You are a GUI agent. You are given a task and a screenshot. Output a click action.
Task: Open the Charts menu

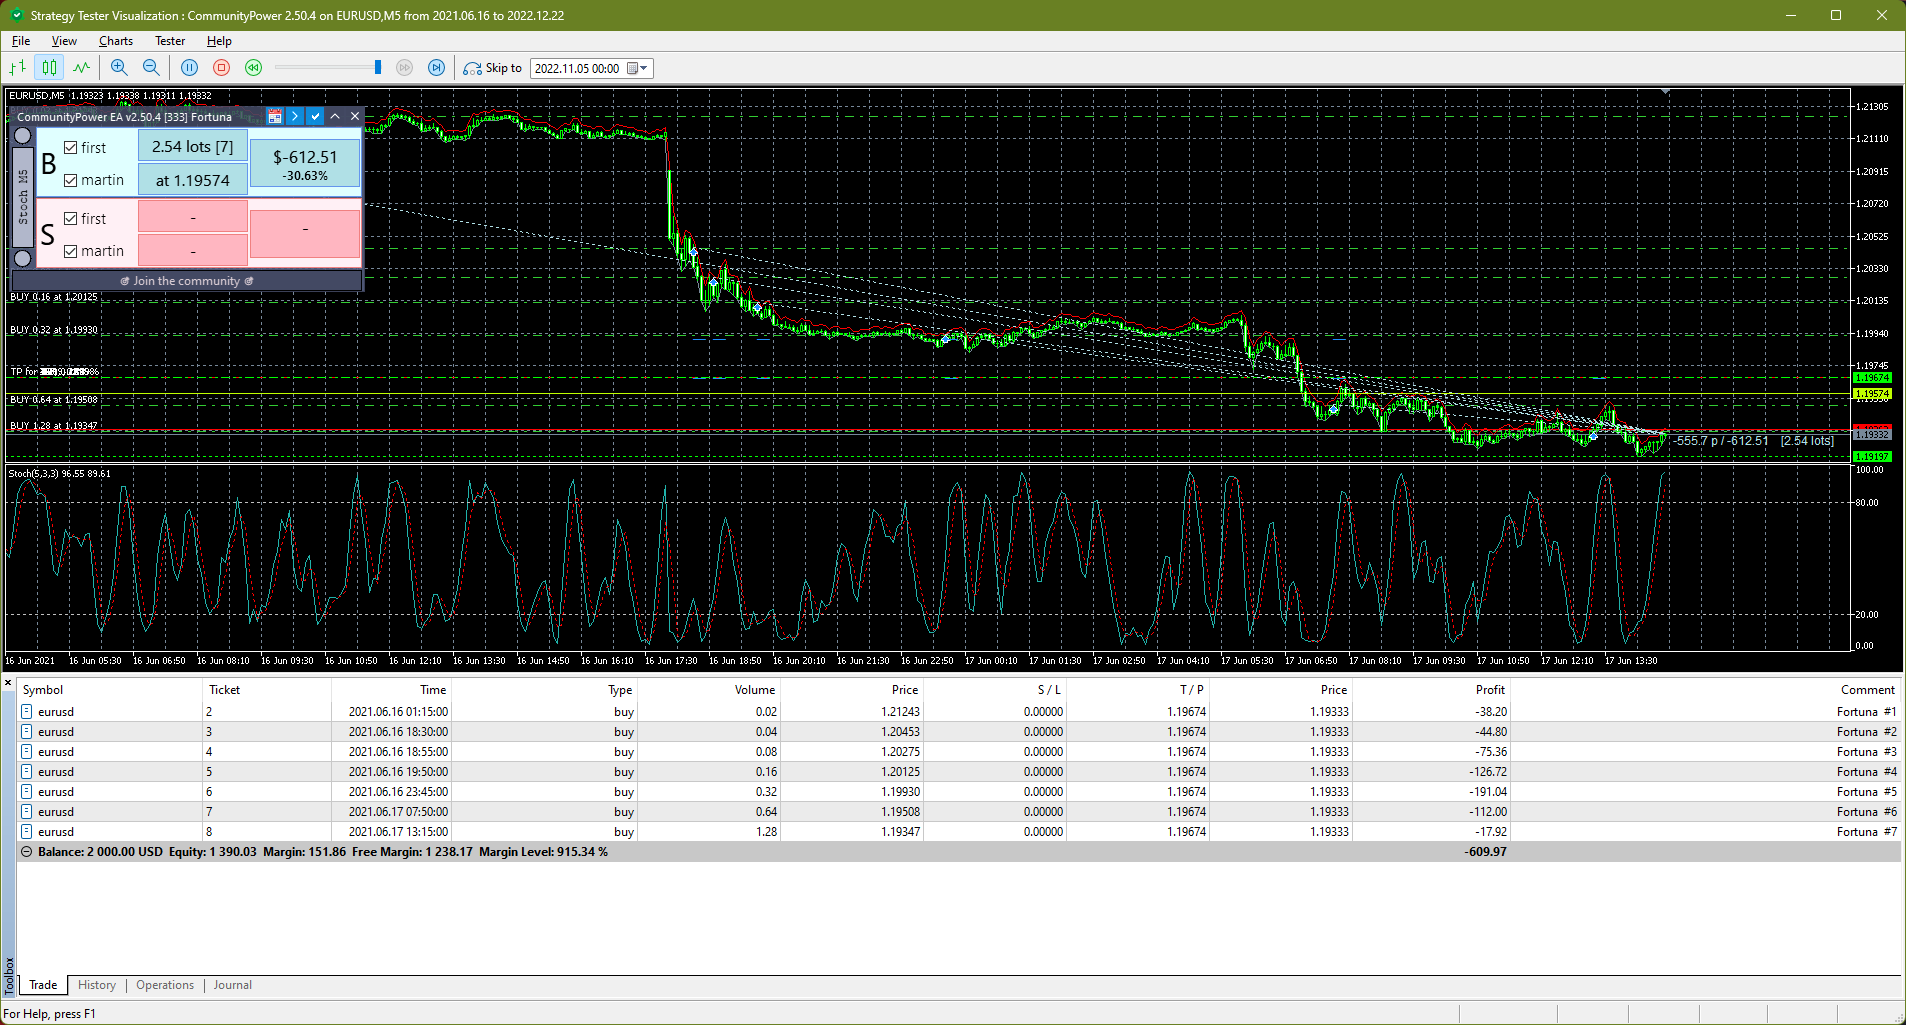pyautogui.click(x=116, y=41)
